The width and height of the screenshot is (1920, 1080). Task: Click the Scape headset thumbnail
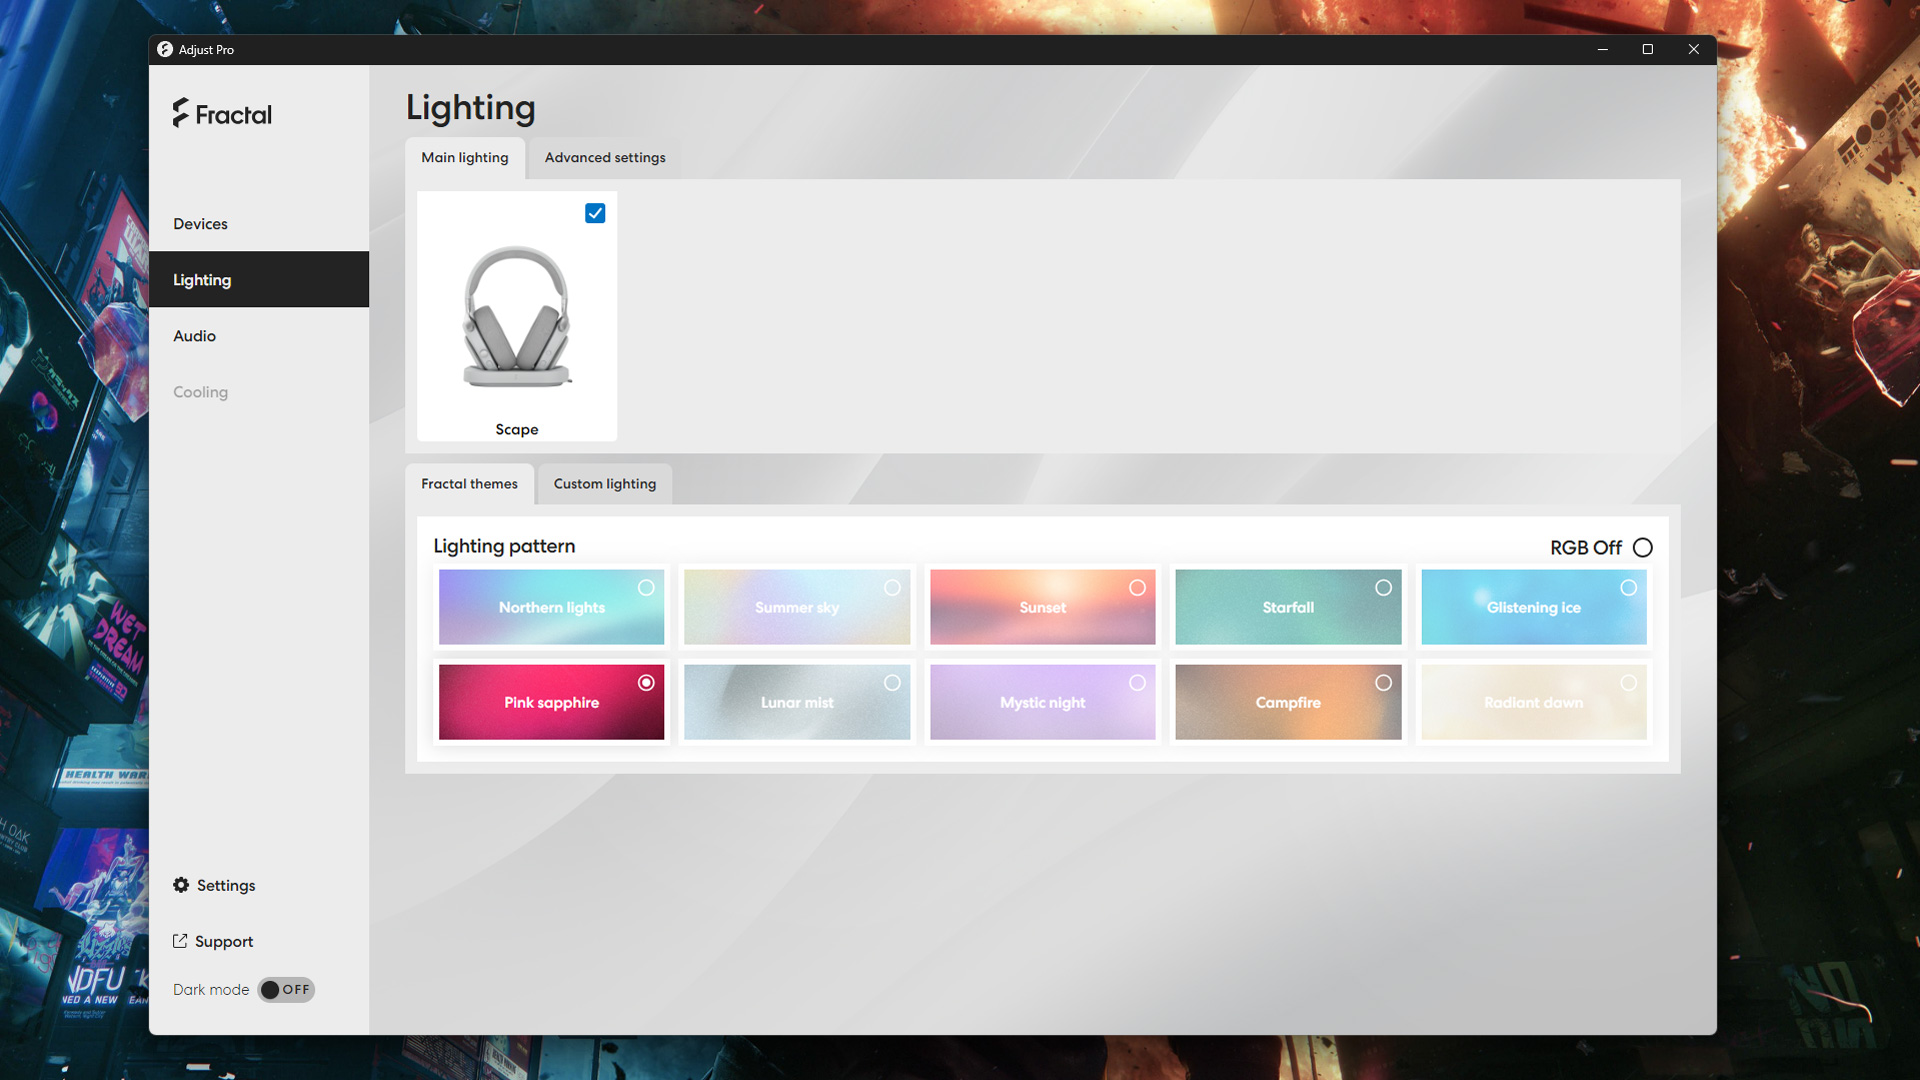517,315
